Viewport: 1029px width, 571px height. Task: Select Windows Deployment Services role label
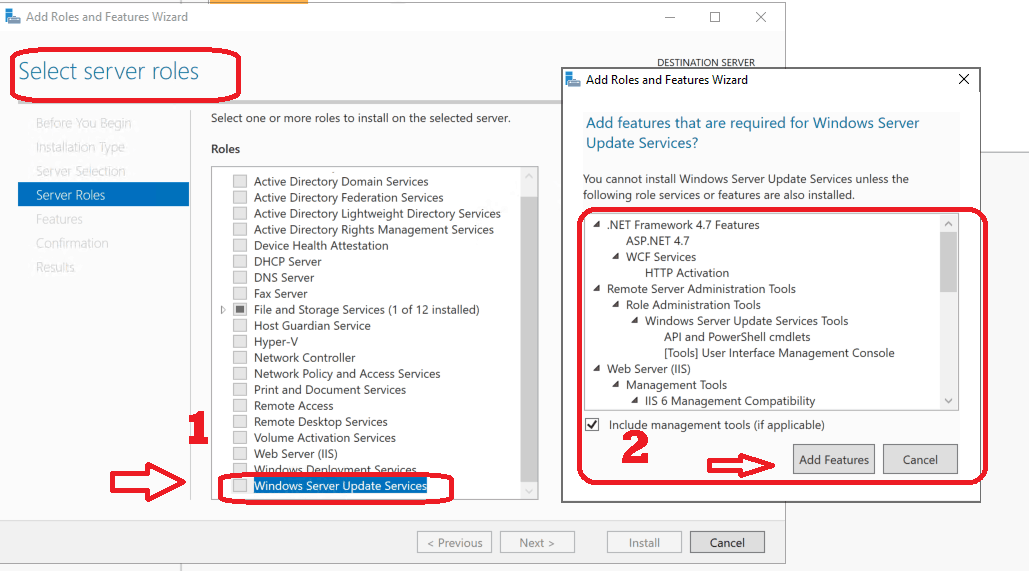[x=335, y=470]
